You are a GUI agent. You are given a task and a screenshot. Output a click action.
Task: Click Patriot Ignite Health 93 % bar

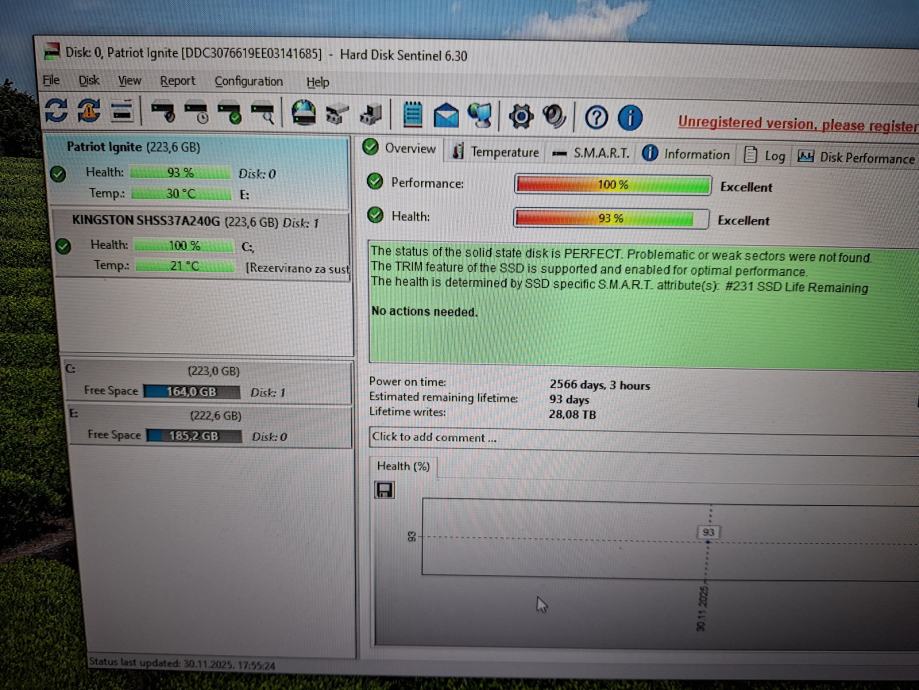180,172
